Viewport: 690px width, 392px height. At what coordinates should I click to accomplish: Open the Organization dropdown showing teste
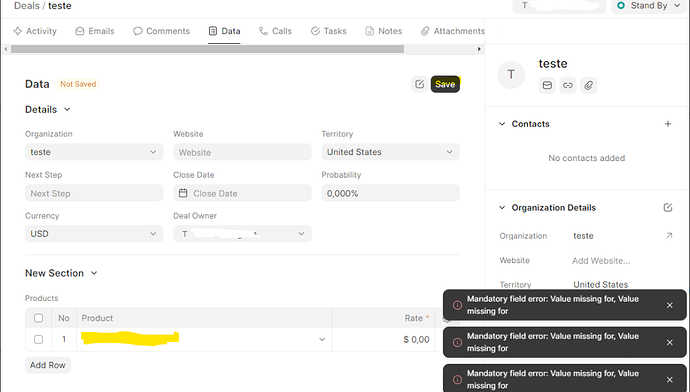(94, 152)
